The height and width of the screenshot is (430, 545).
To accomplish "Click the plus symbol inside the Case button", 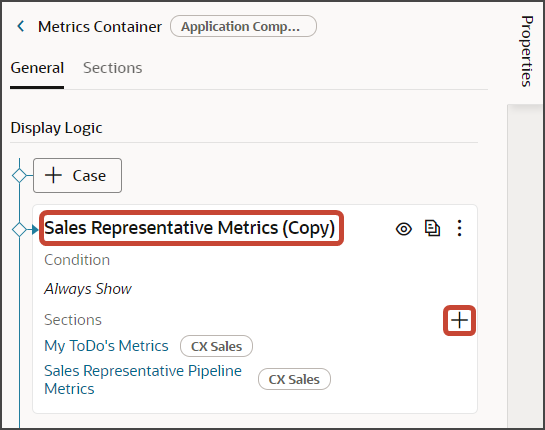I will 54,175.
